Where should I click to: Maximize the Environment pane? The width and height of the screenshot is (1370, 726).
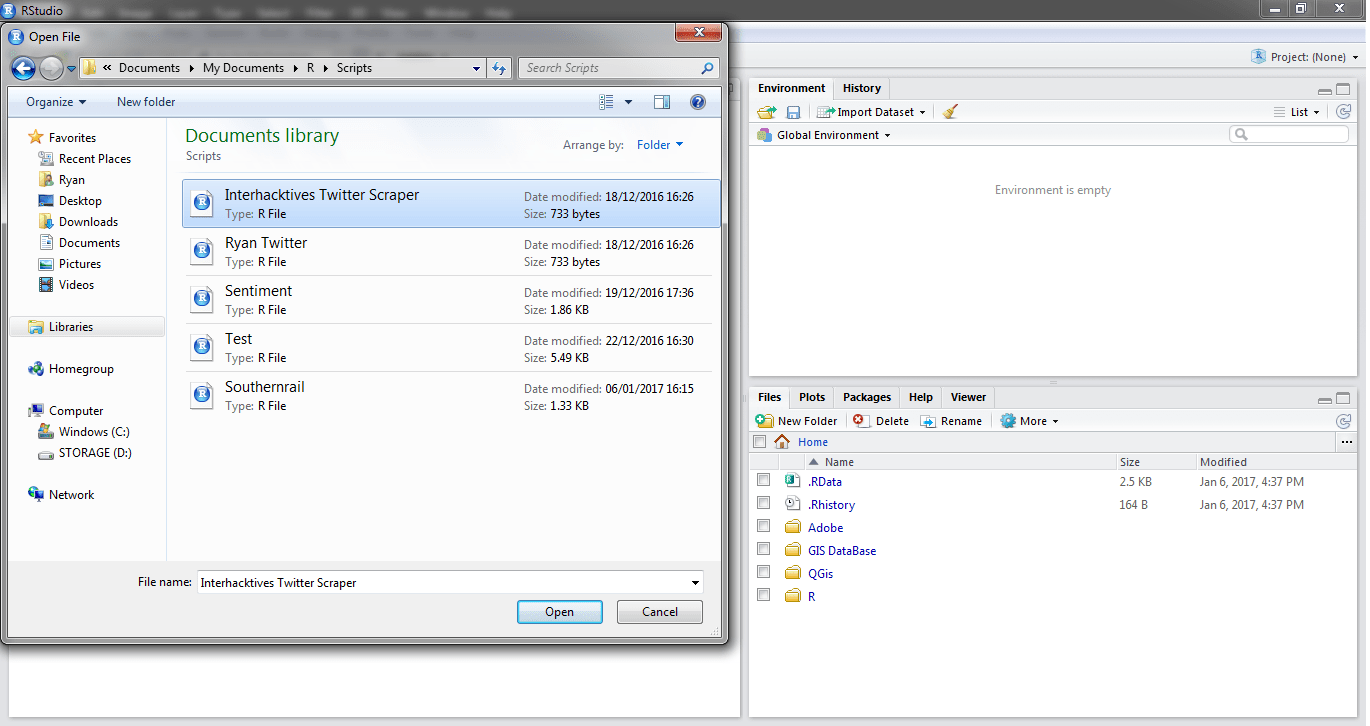click(x=1345, y=89)
